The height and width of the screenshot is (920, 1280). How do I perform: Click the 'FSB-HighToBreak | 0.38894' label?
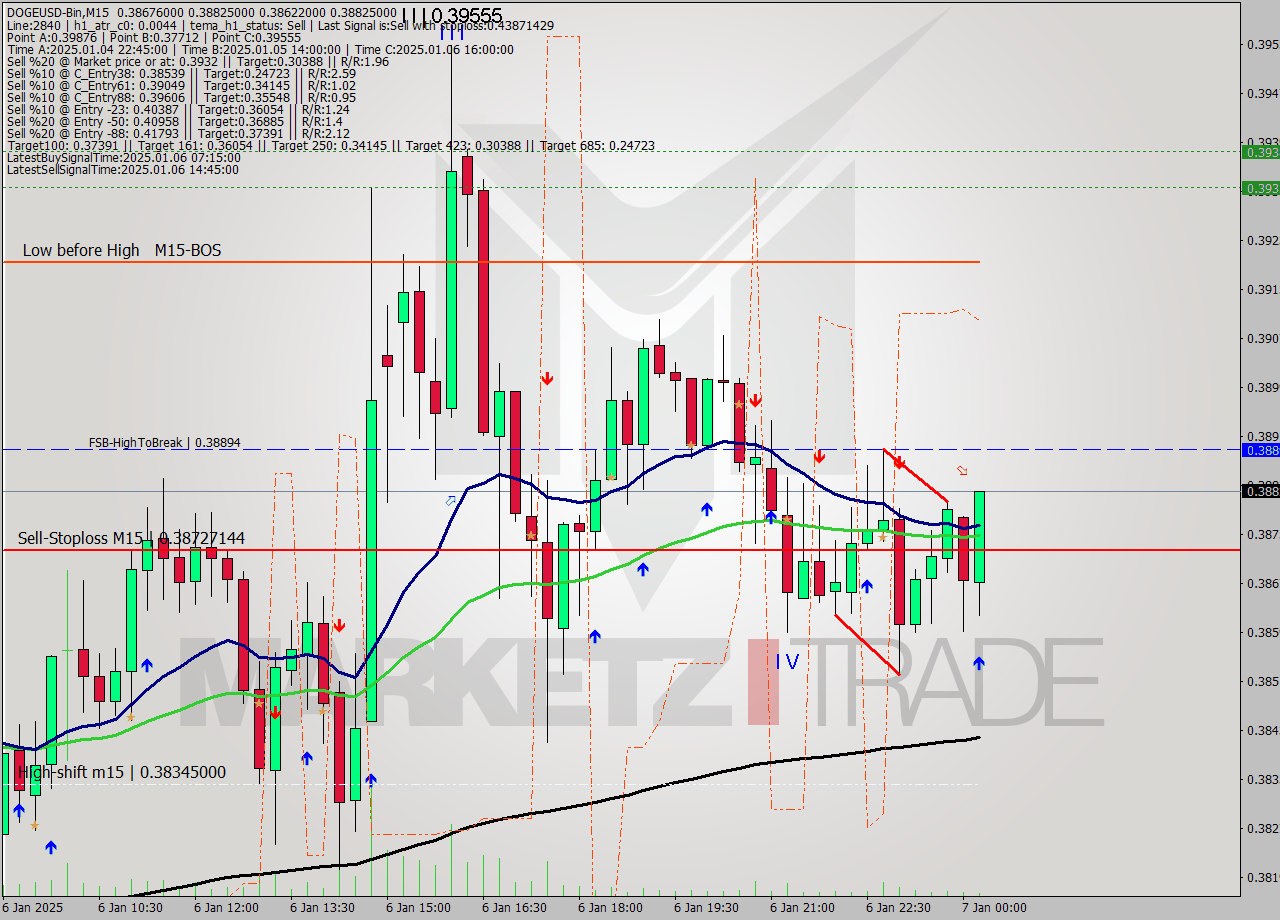click(x=164, y=442)
